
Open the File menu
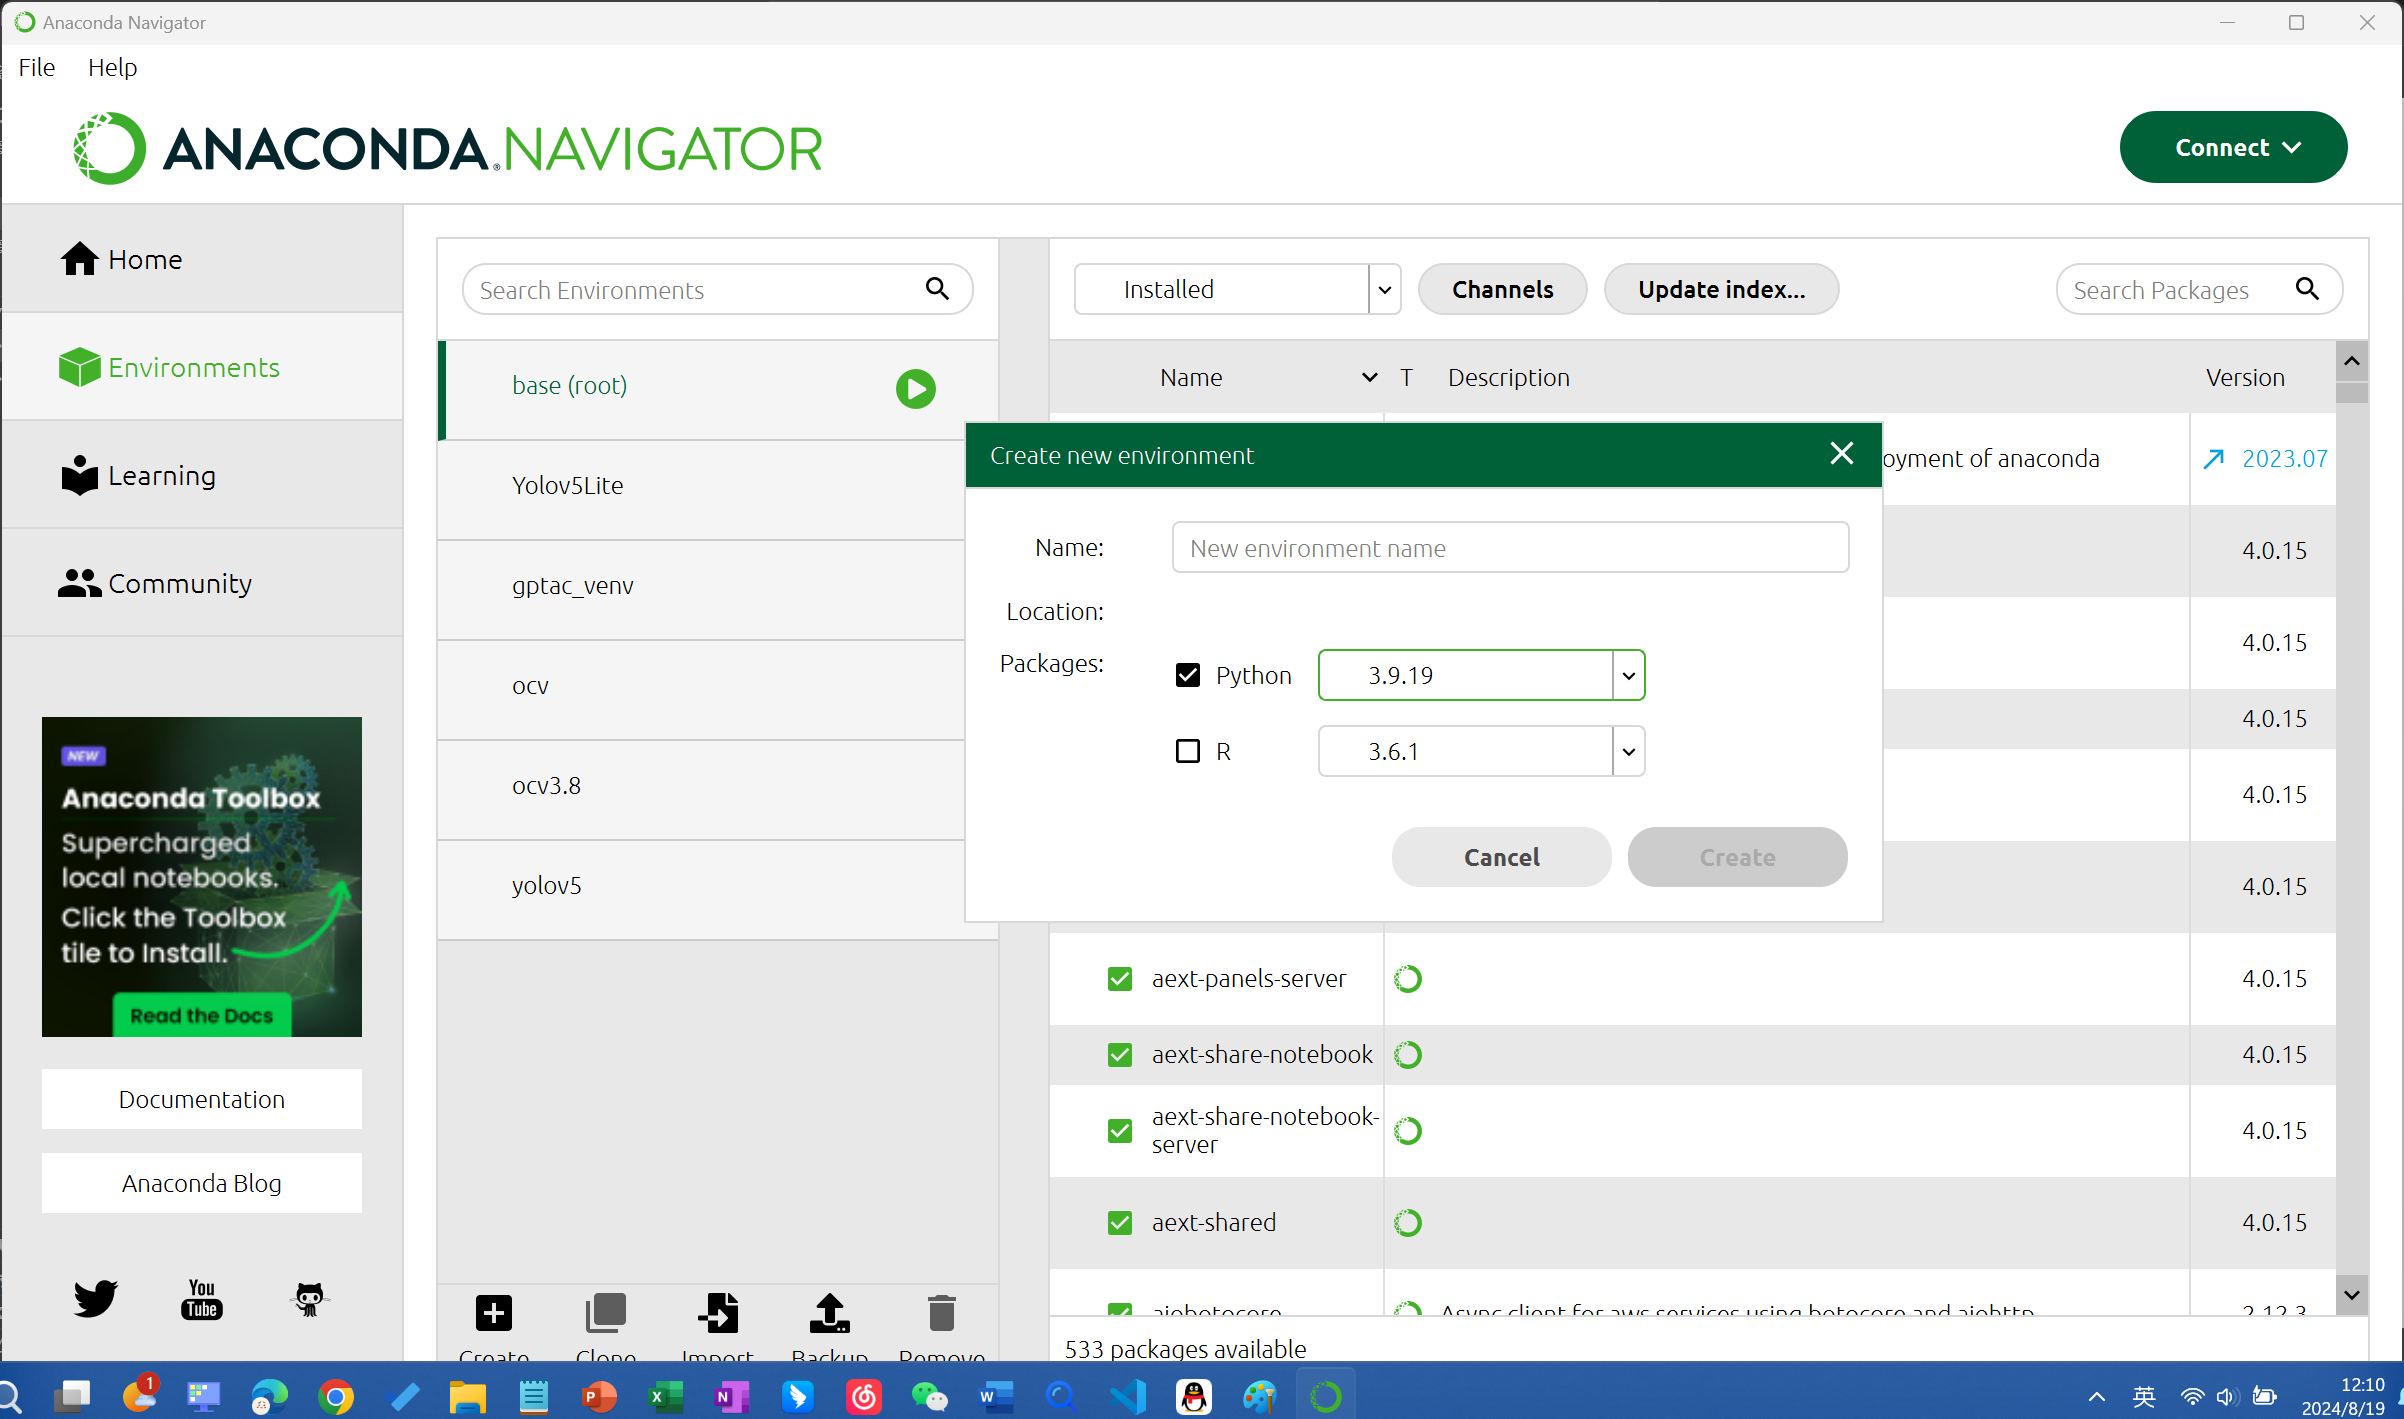pyautogui.click(x=37, y=67)
